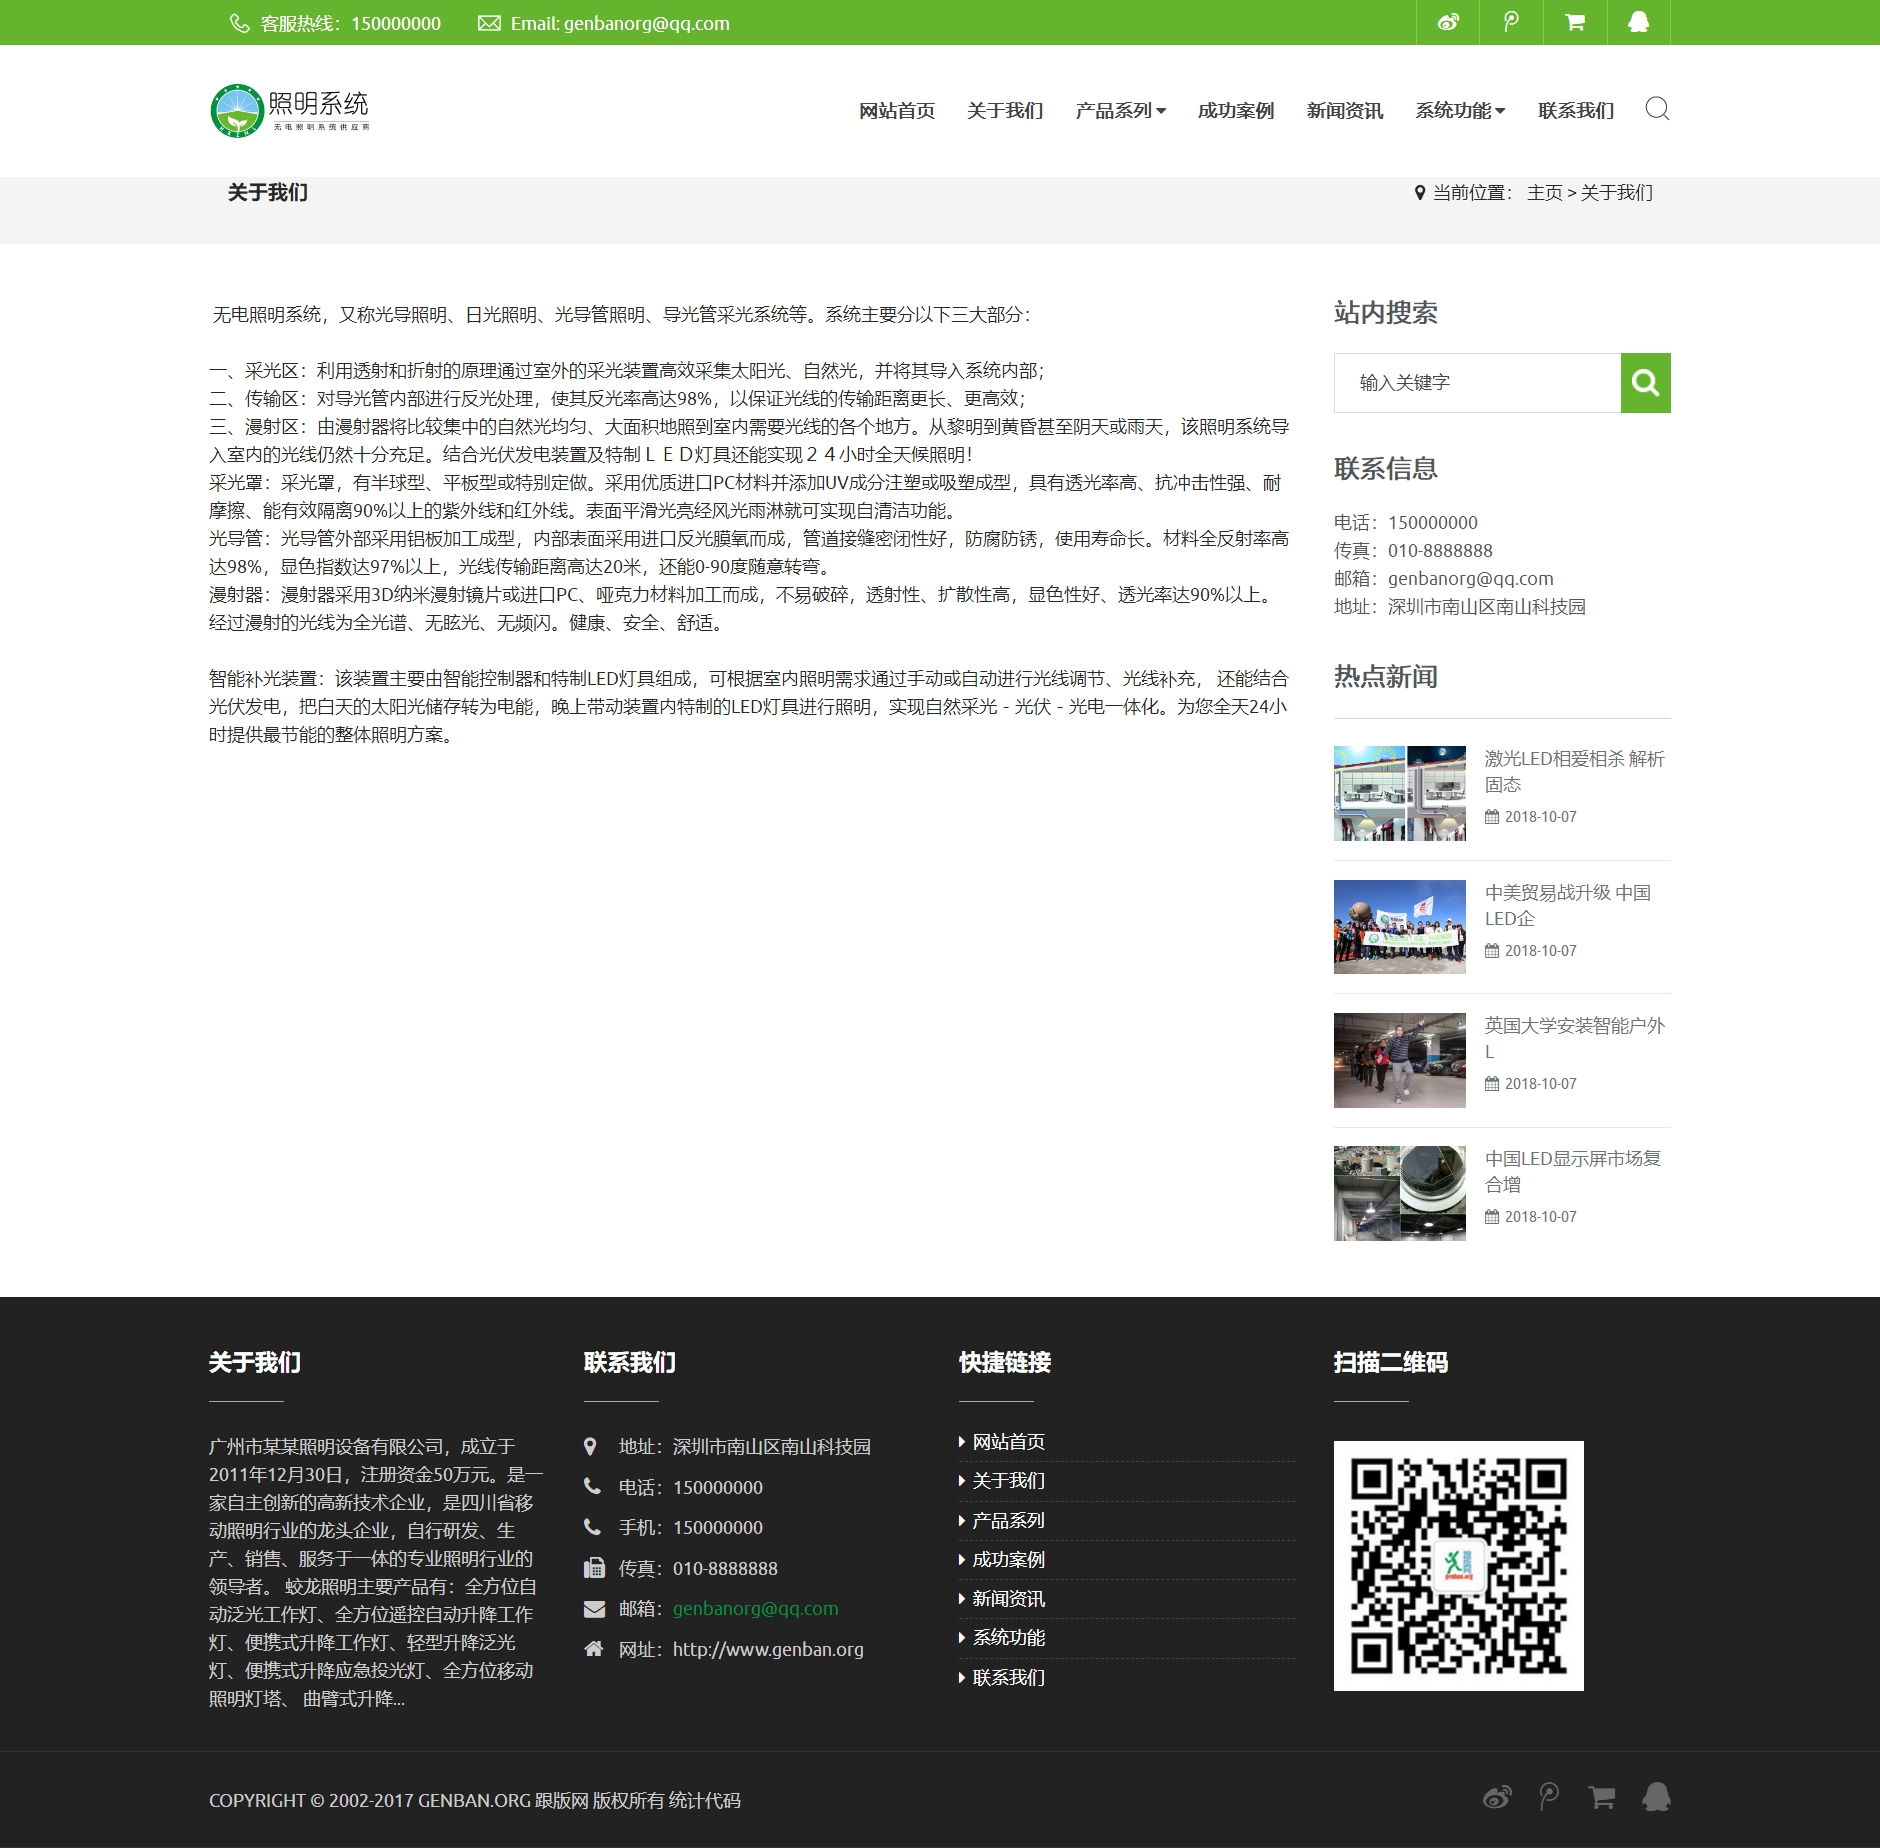The width and height of the screenshot is (1880, 1848).
Task: Open the magnifier search icon in navigation bar
Action: click(1655, 110)
